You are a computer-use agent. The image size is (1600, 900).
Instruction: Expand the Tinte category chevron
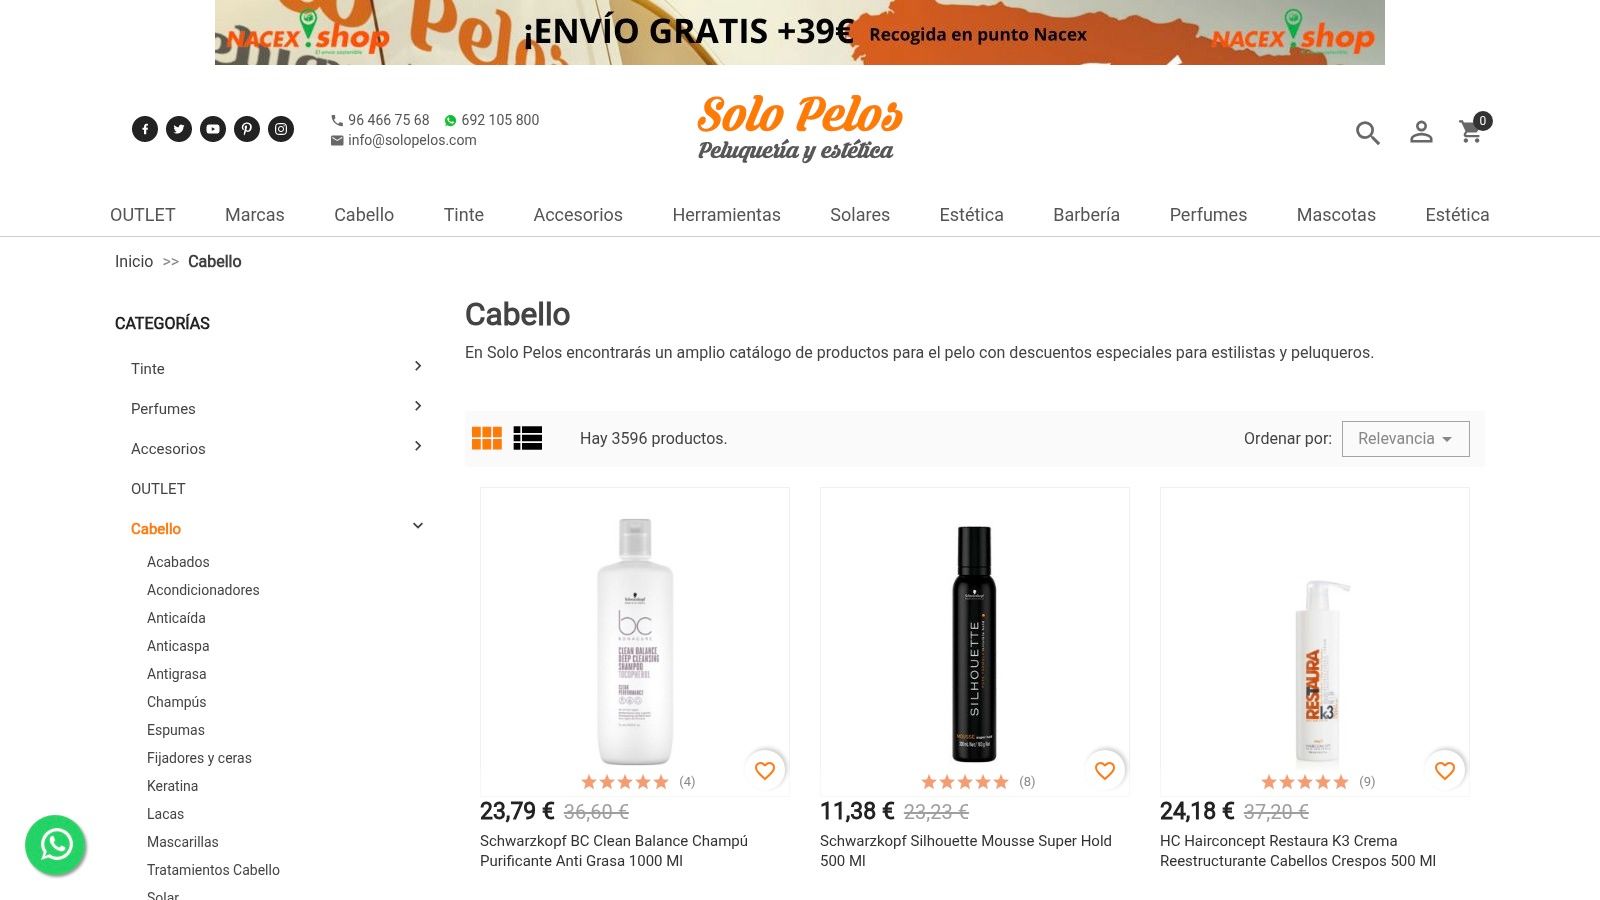pyautogui.click(x=418, y=366)
